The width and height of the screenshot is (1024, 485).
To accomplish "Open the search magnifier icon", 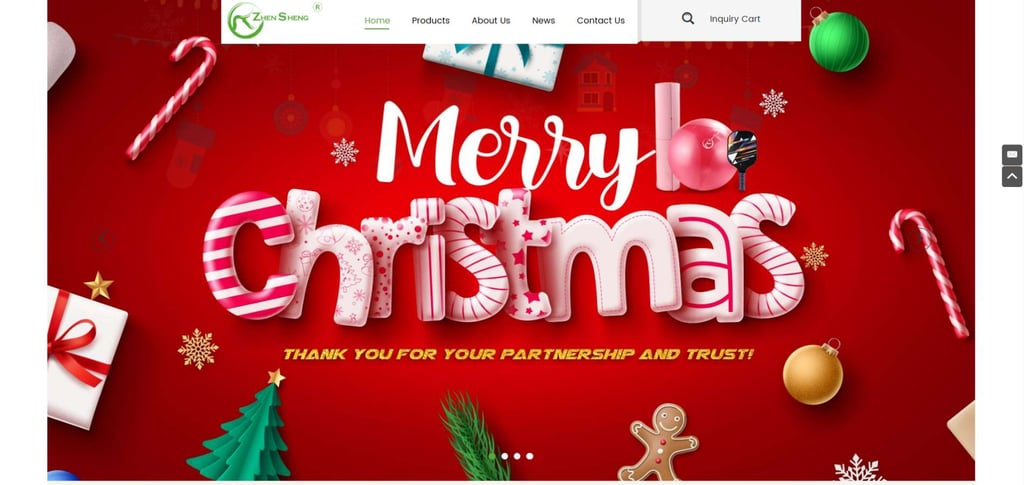I will 688,19.
